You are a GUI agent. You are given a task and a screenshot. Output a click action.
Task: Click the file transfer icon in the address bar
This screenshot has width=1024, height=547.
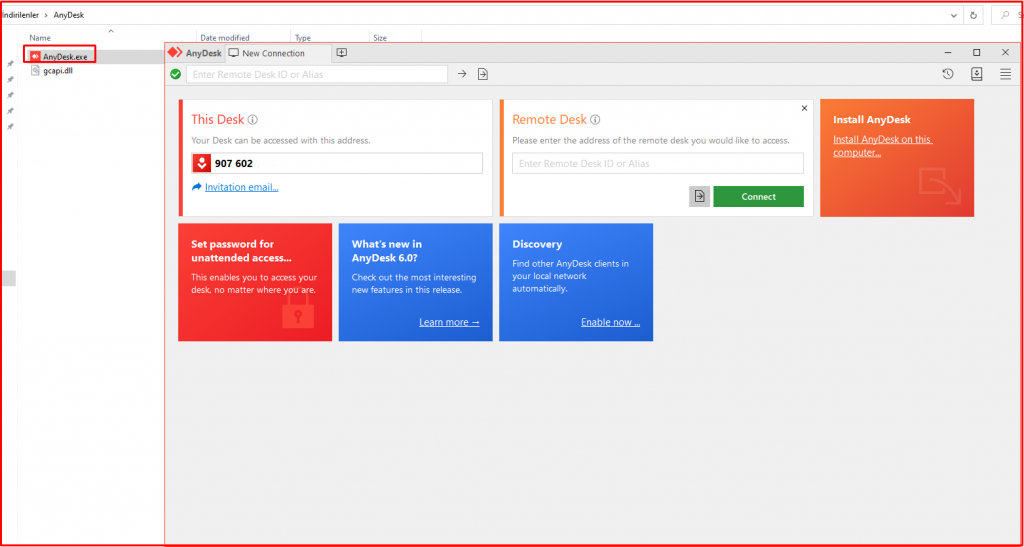pyautogui.click(x=483, y=74)
